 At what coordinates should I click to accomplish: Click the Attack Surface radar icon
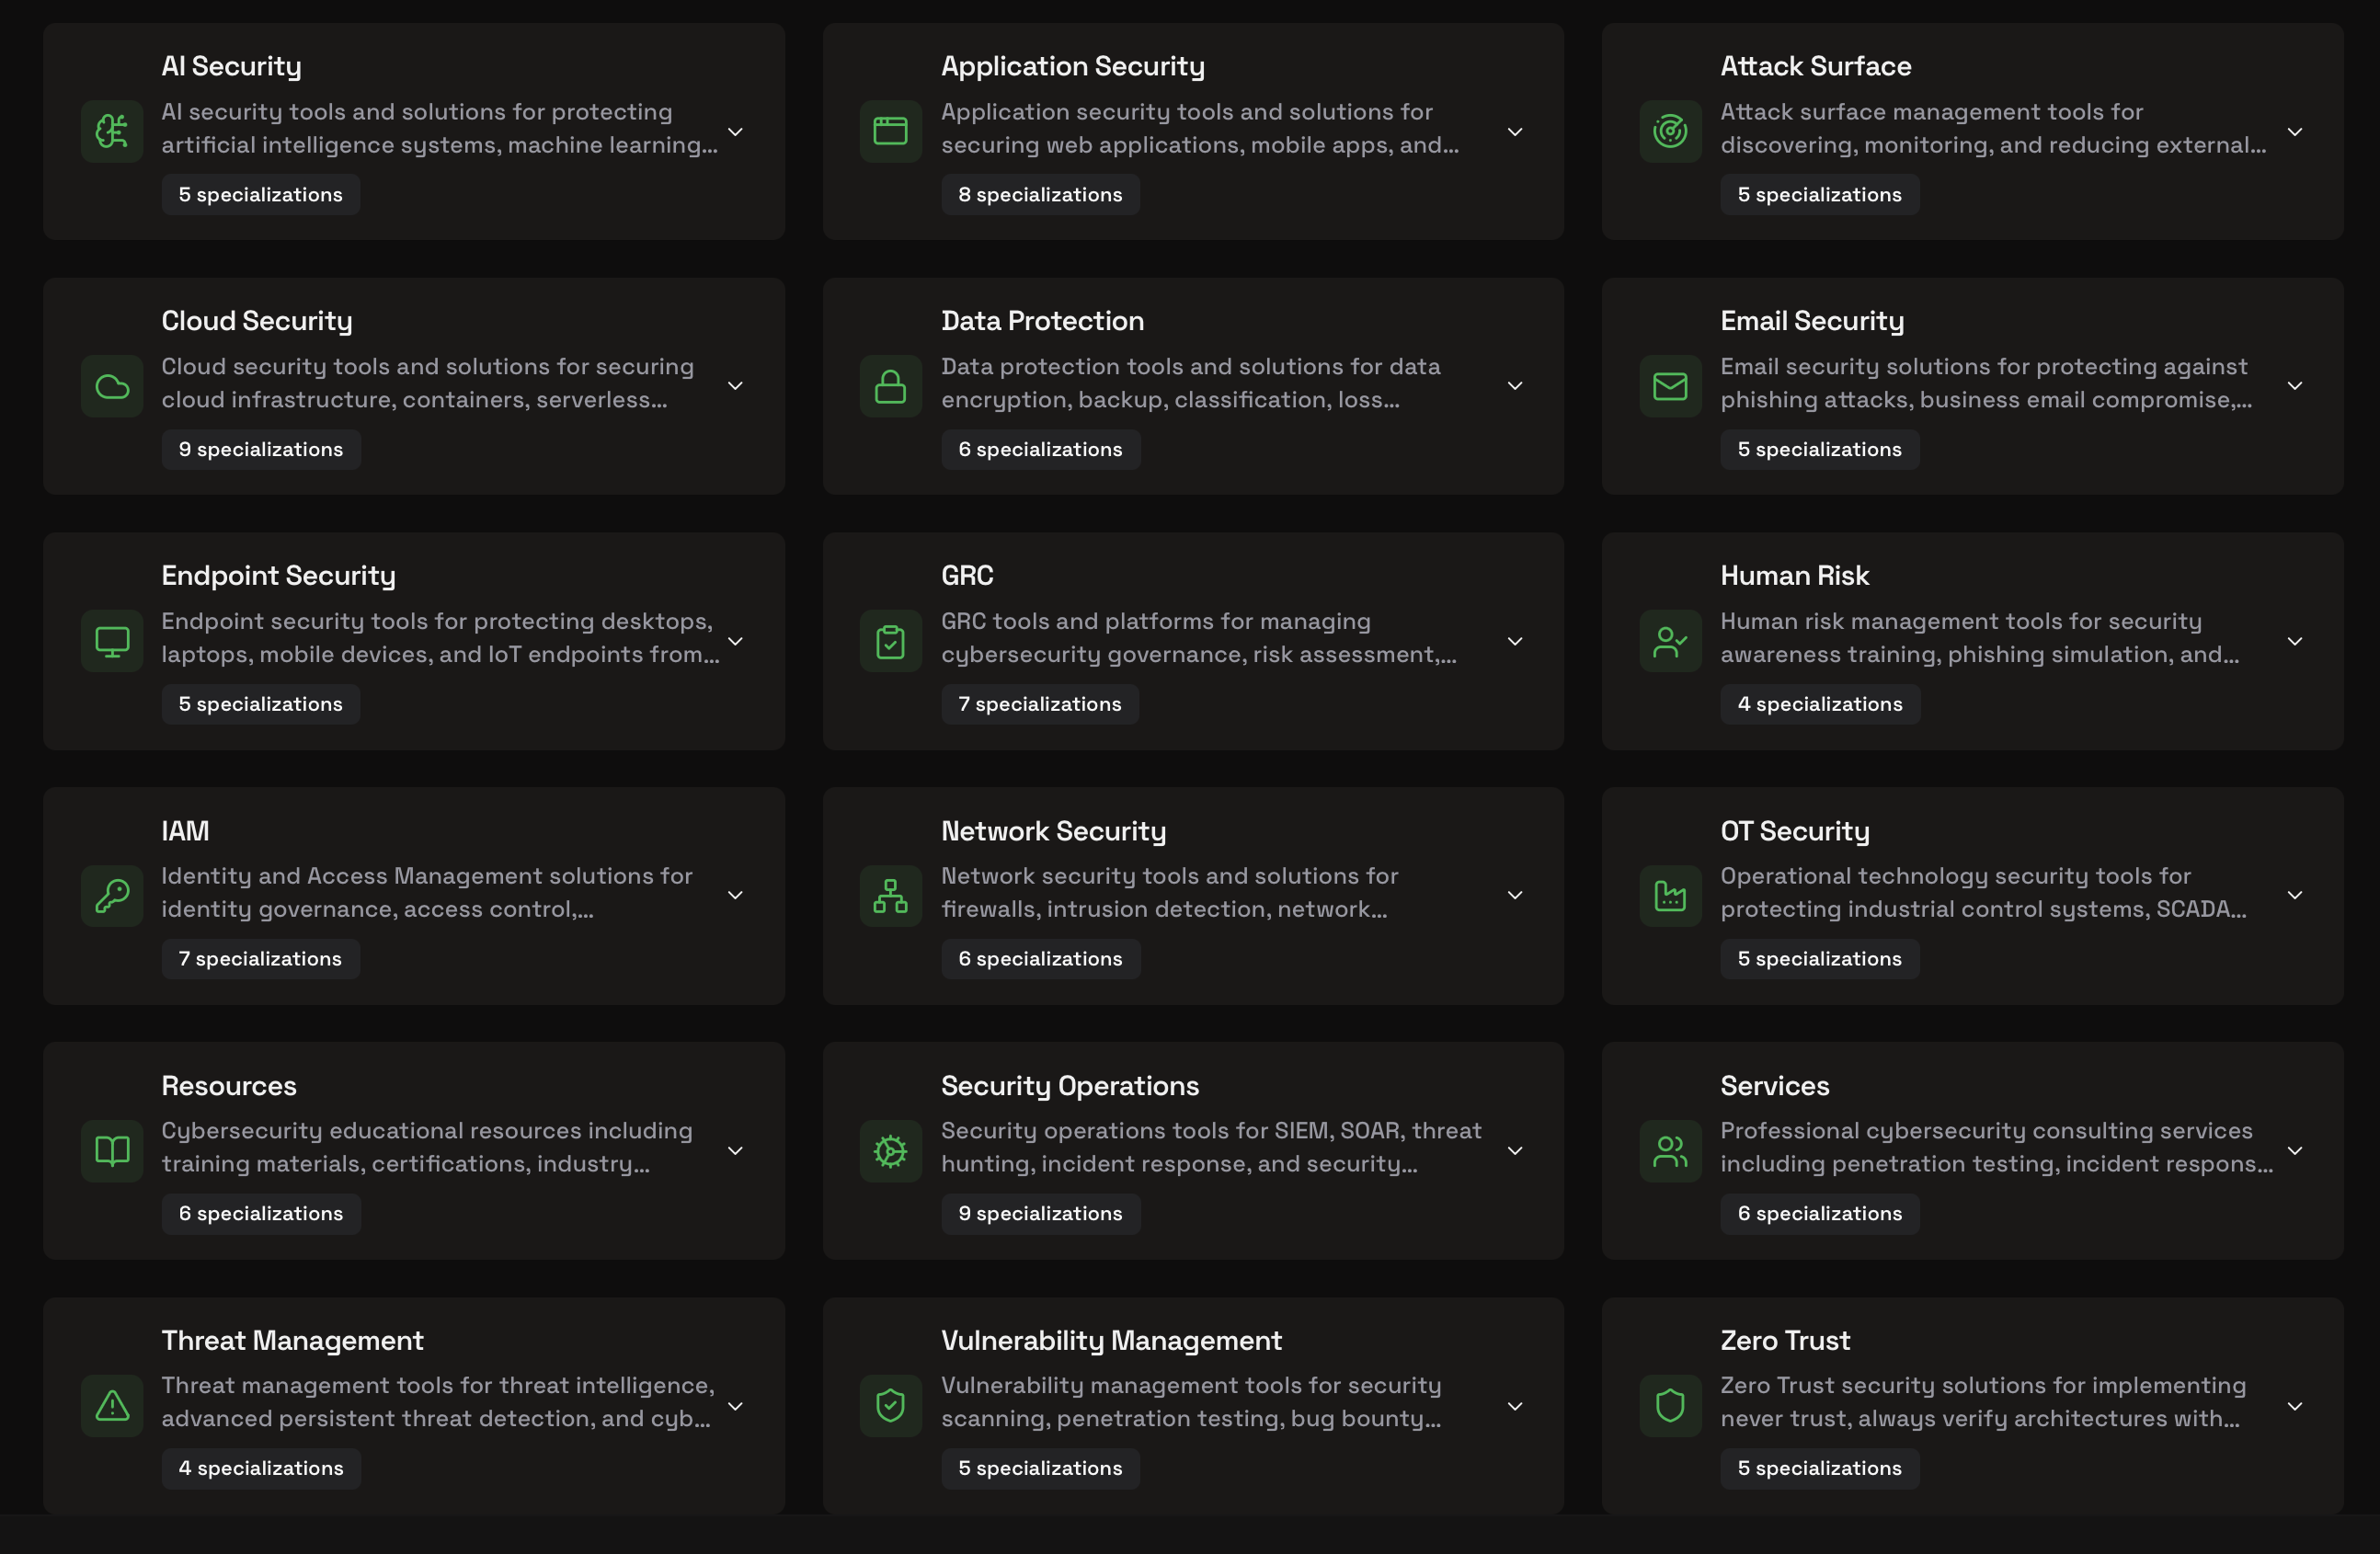click(x=1670, y=131)
